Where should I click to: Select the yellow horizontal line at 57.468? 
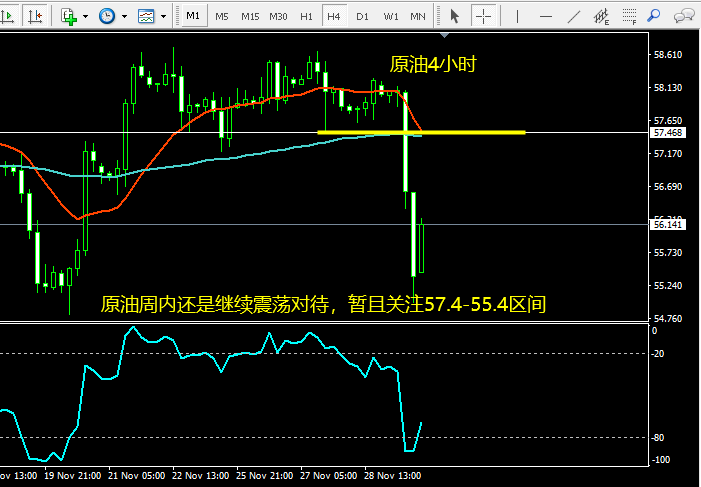click(x=421, y=132)
